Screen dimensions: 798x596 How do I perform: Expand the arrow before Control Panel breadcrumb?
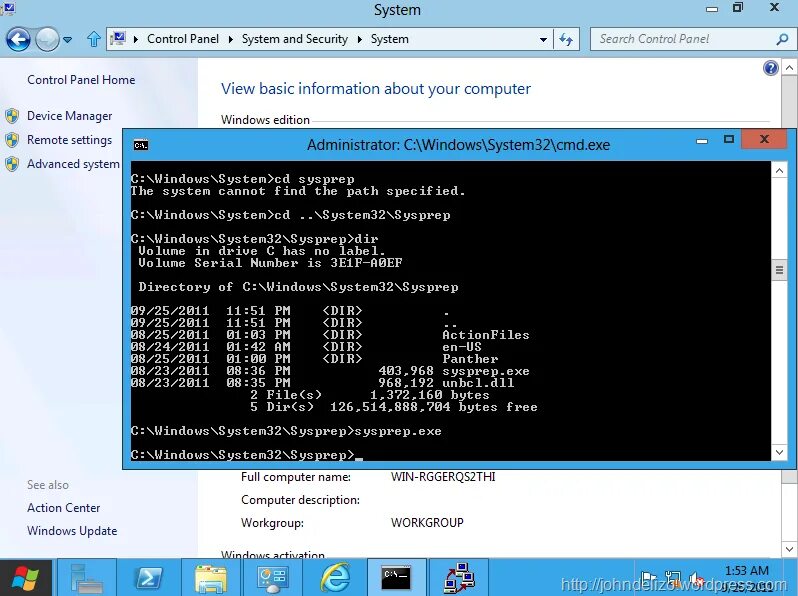tap(135, 39)
